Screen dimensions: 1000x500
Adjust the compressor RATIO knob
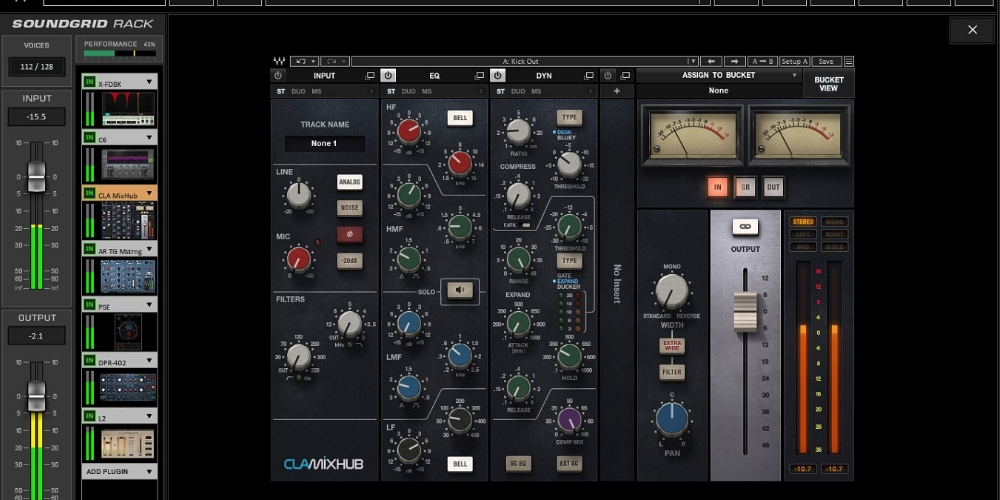(518, 131)
